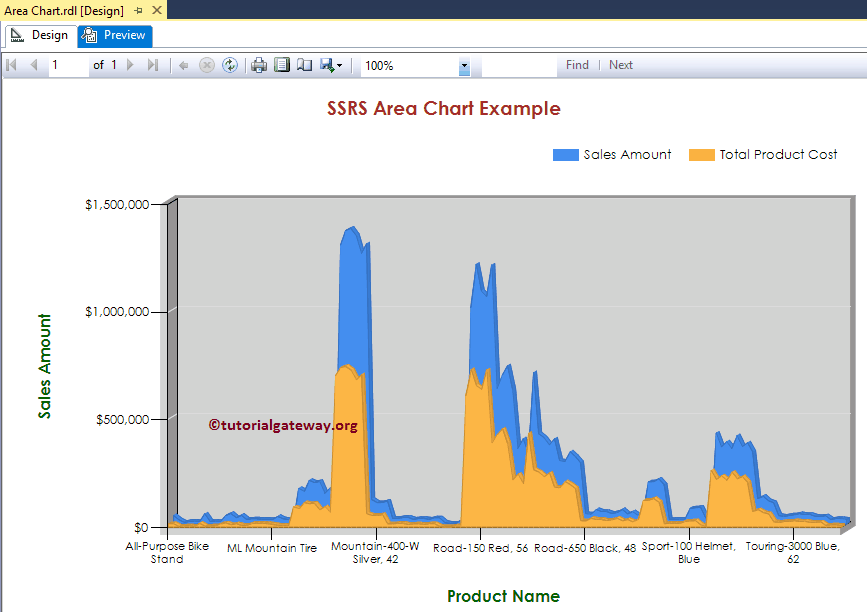Click the previous page arrow
The width and height of the screenshot is (867, 612).
coord(33,65)
